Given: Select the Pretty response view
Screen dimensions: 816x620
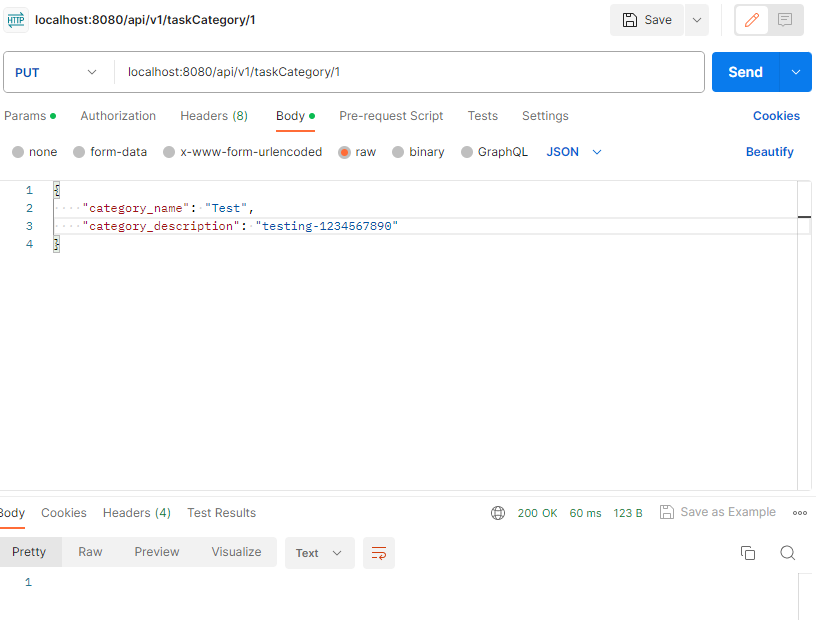Looking at the screenshot, I should [x=29, y=552].
